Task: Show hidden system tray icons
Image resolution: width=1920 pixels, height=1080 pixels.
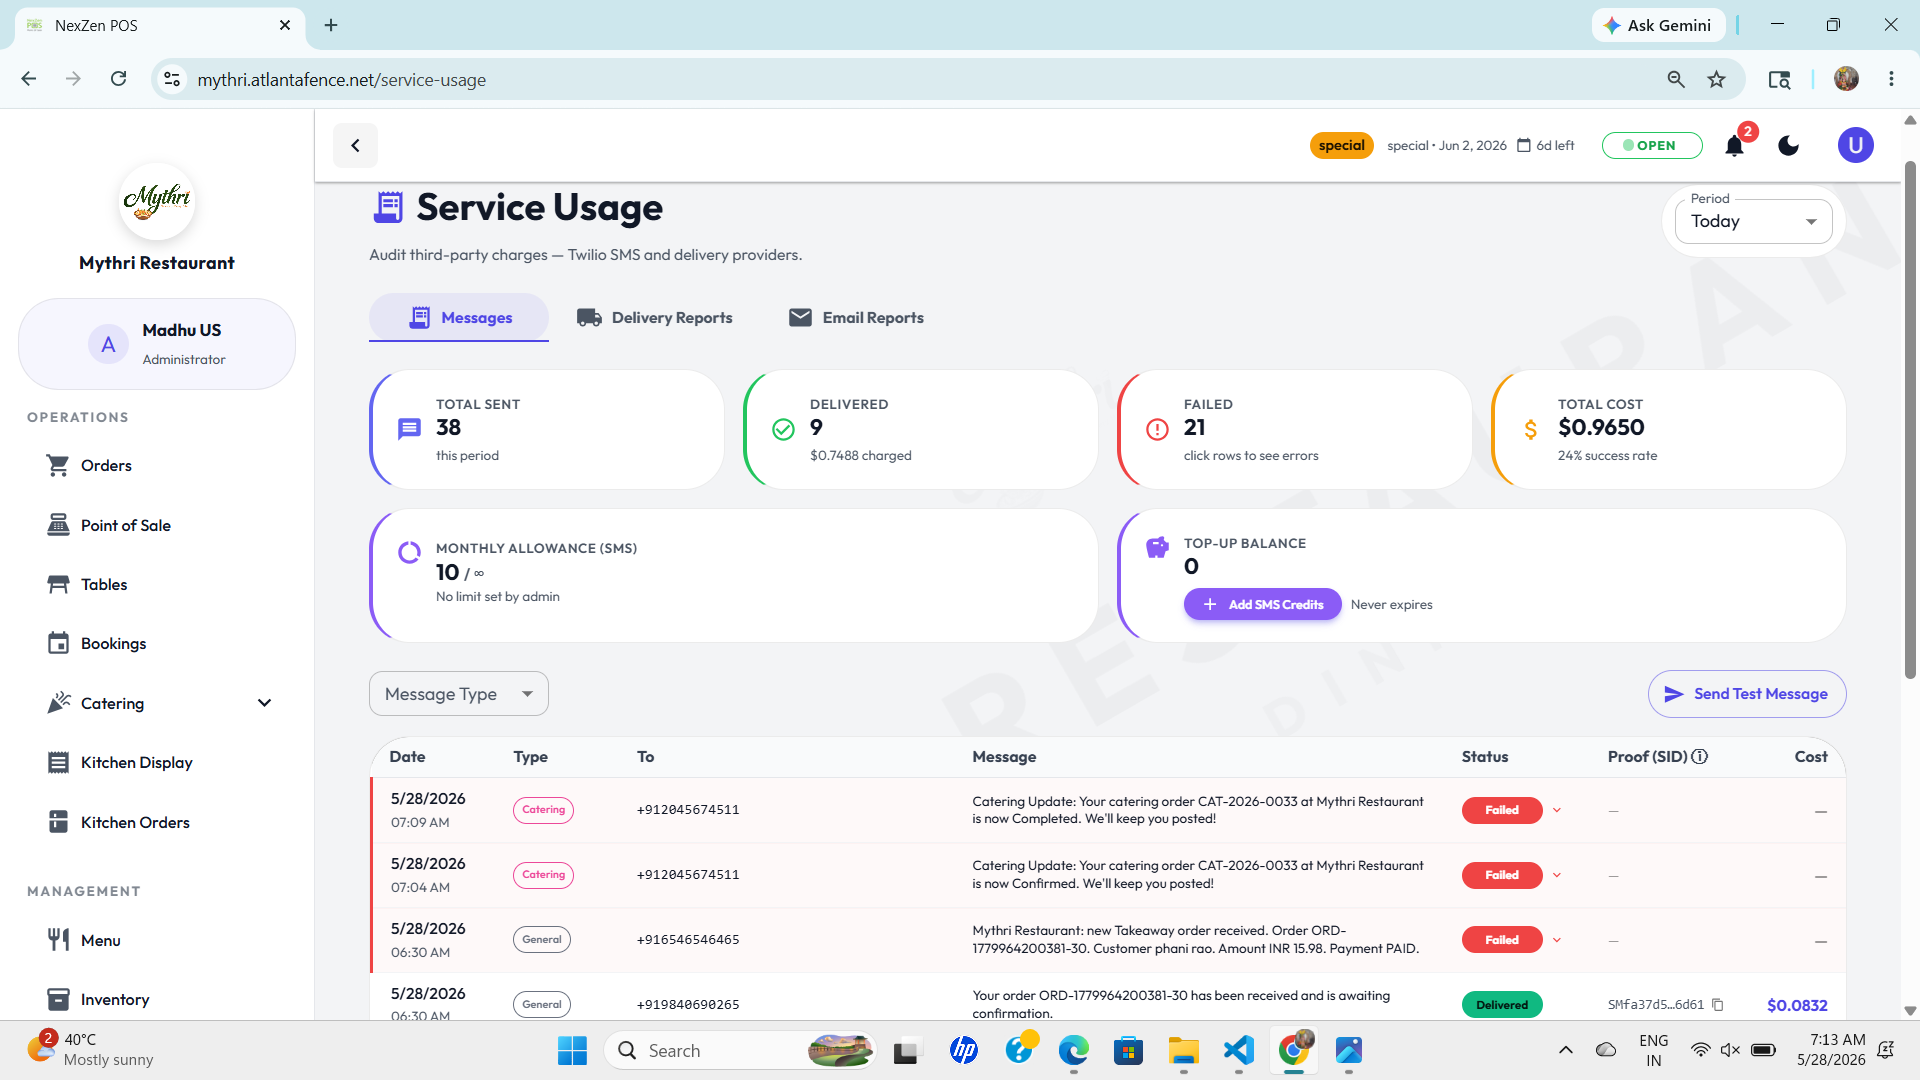Action: tap(1565, 1051)
